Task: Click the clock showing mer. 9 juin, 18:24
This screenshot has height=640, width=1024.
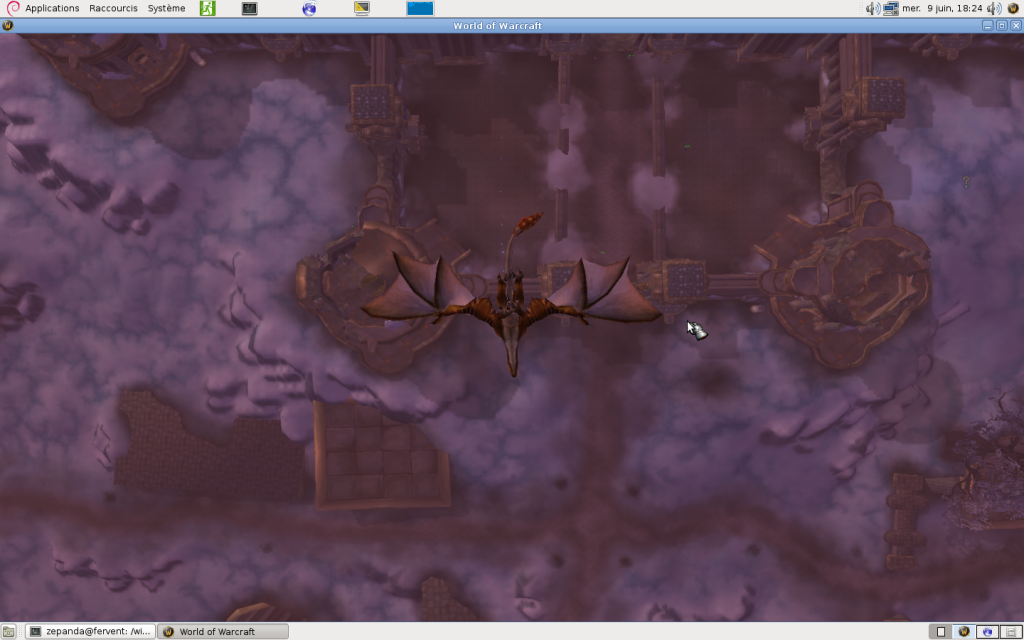Action: click(x=942, y=8)
